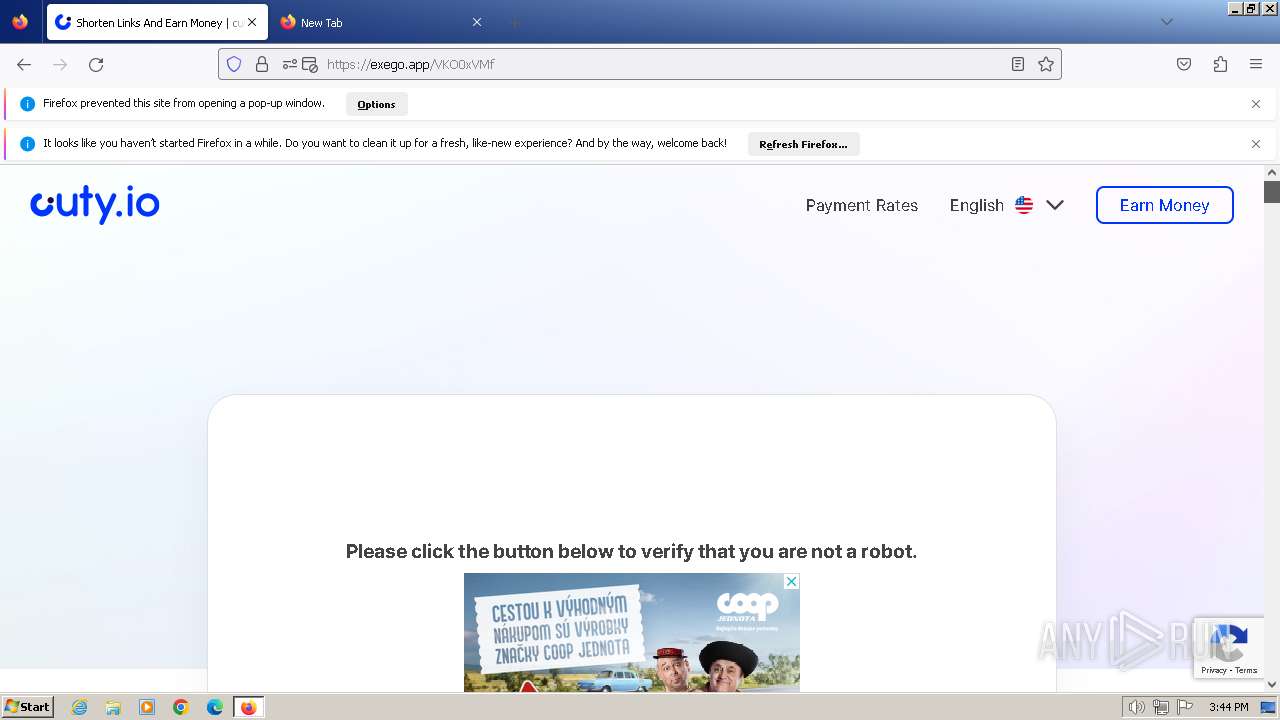This screenshot has width=1280, height=720.
Task: Close the New Tab tab
Action: point(477,22)
